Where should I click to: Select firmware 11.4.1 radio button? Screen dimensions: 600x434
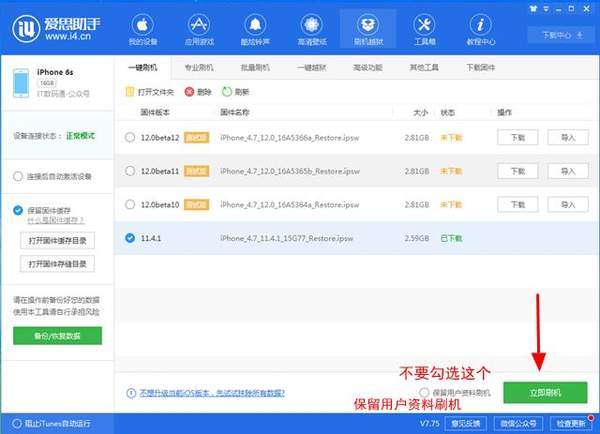130,238
